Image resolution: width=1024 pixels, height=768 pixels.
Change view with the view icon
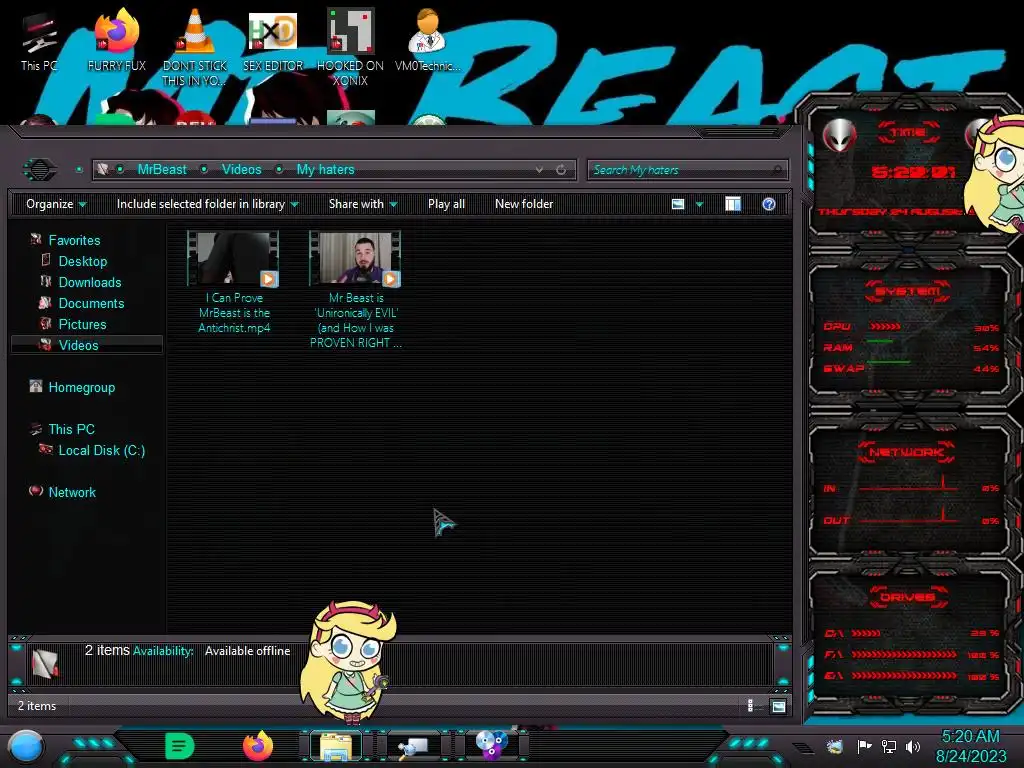pos(678,204)
